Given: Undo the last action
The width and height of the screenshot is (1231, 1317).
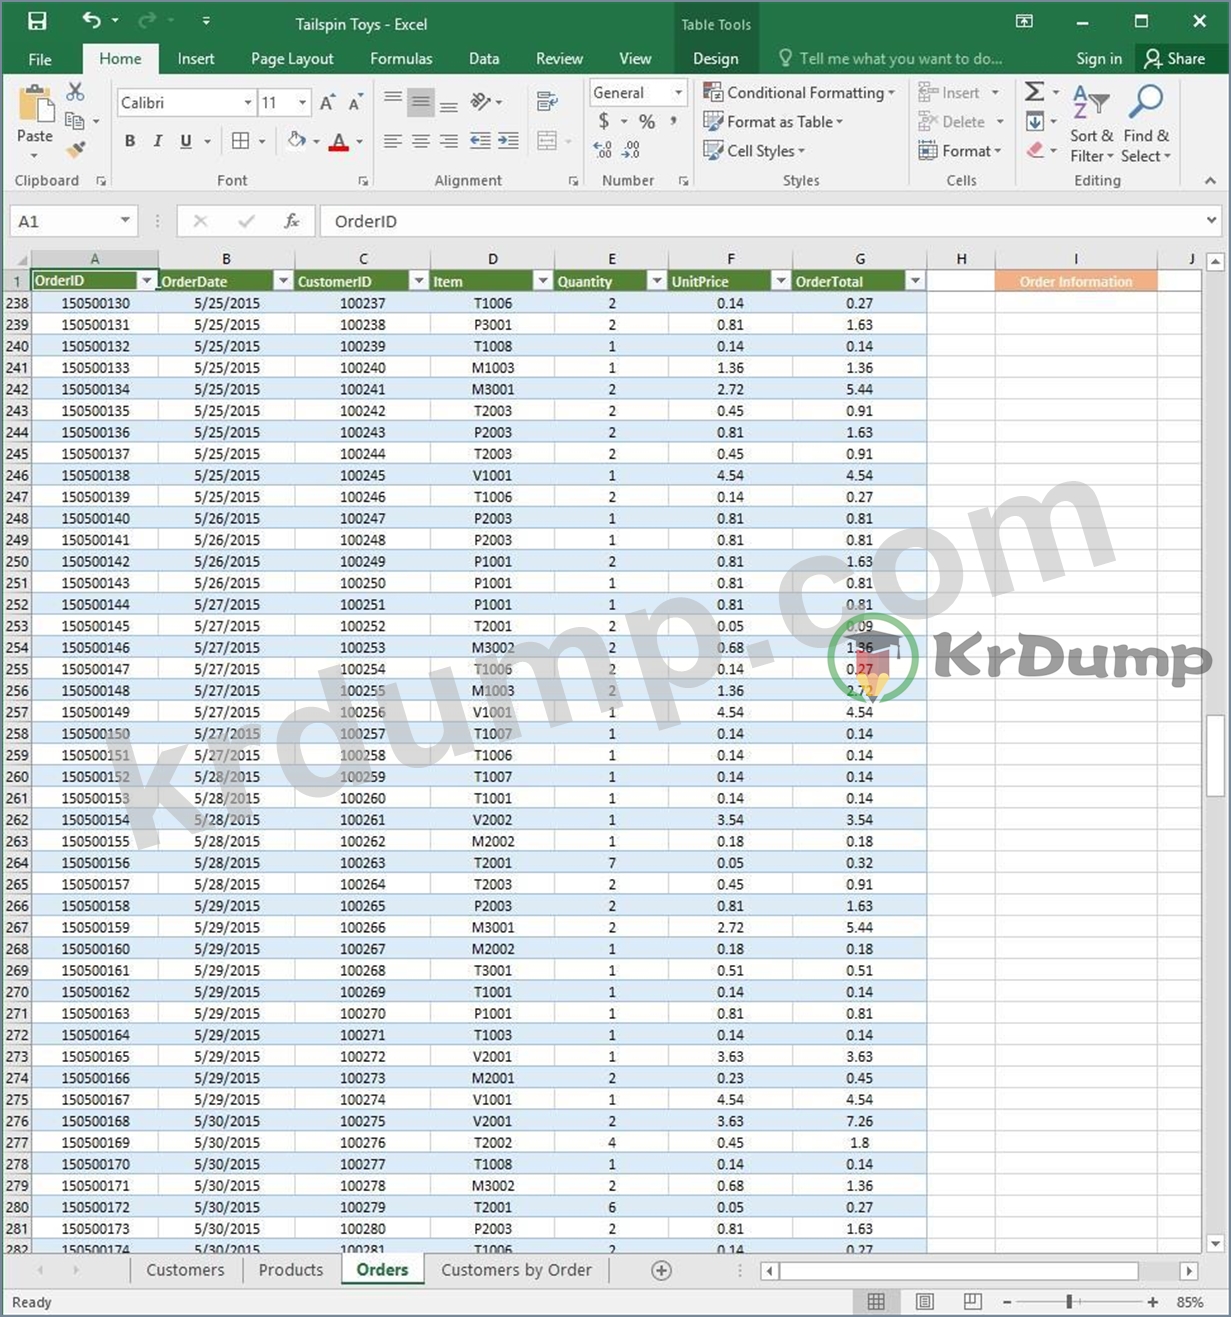Looking at the screenshot, I should 91,21.
